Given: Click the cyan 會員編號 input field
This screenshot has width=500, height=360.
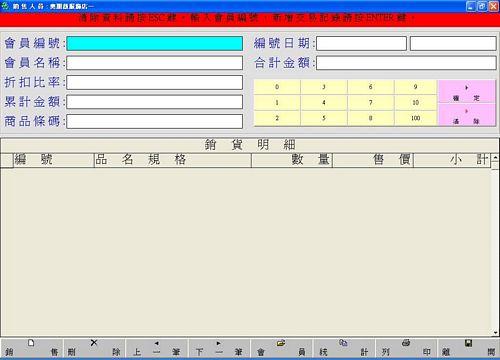Looking at the screenshot, I should 155,44.
